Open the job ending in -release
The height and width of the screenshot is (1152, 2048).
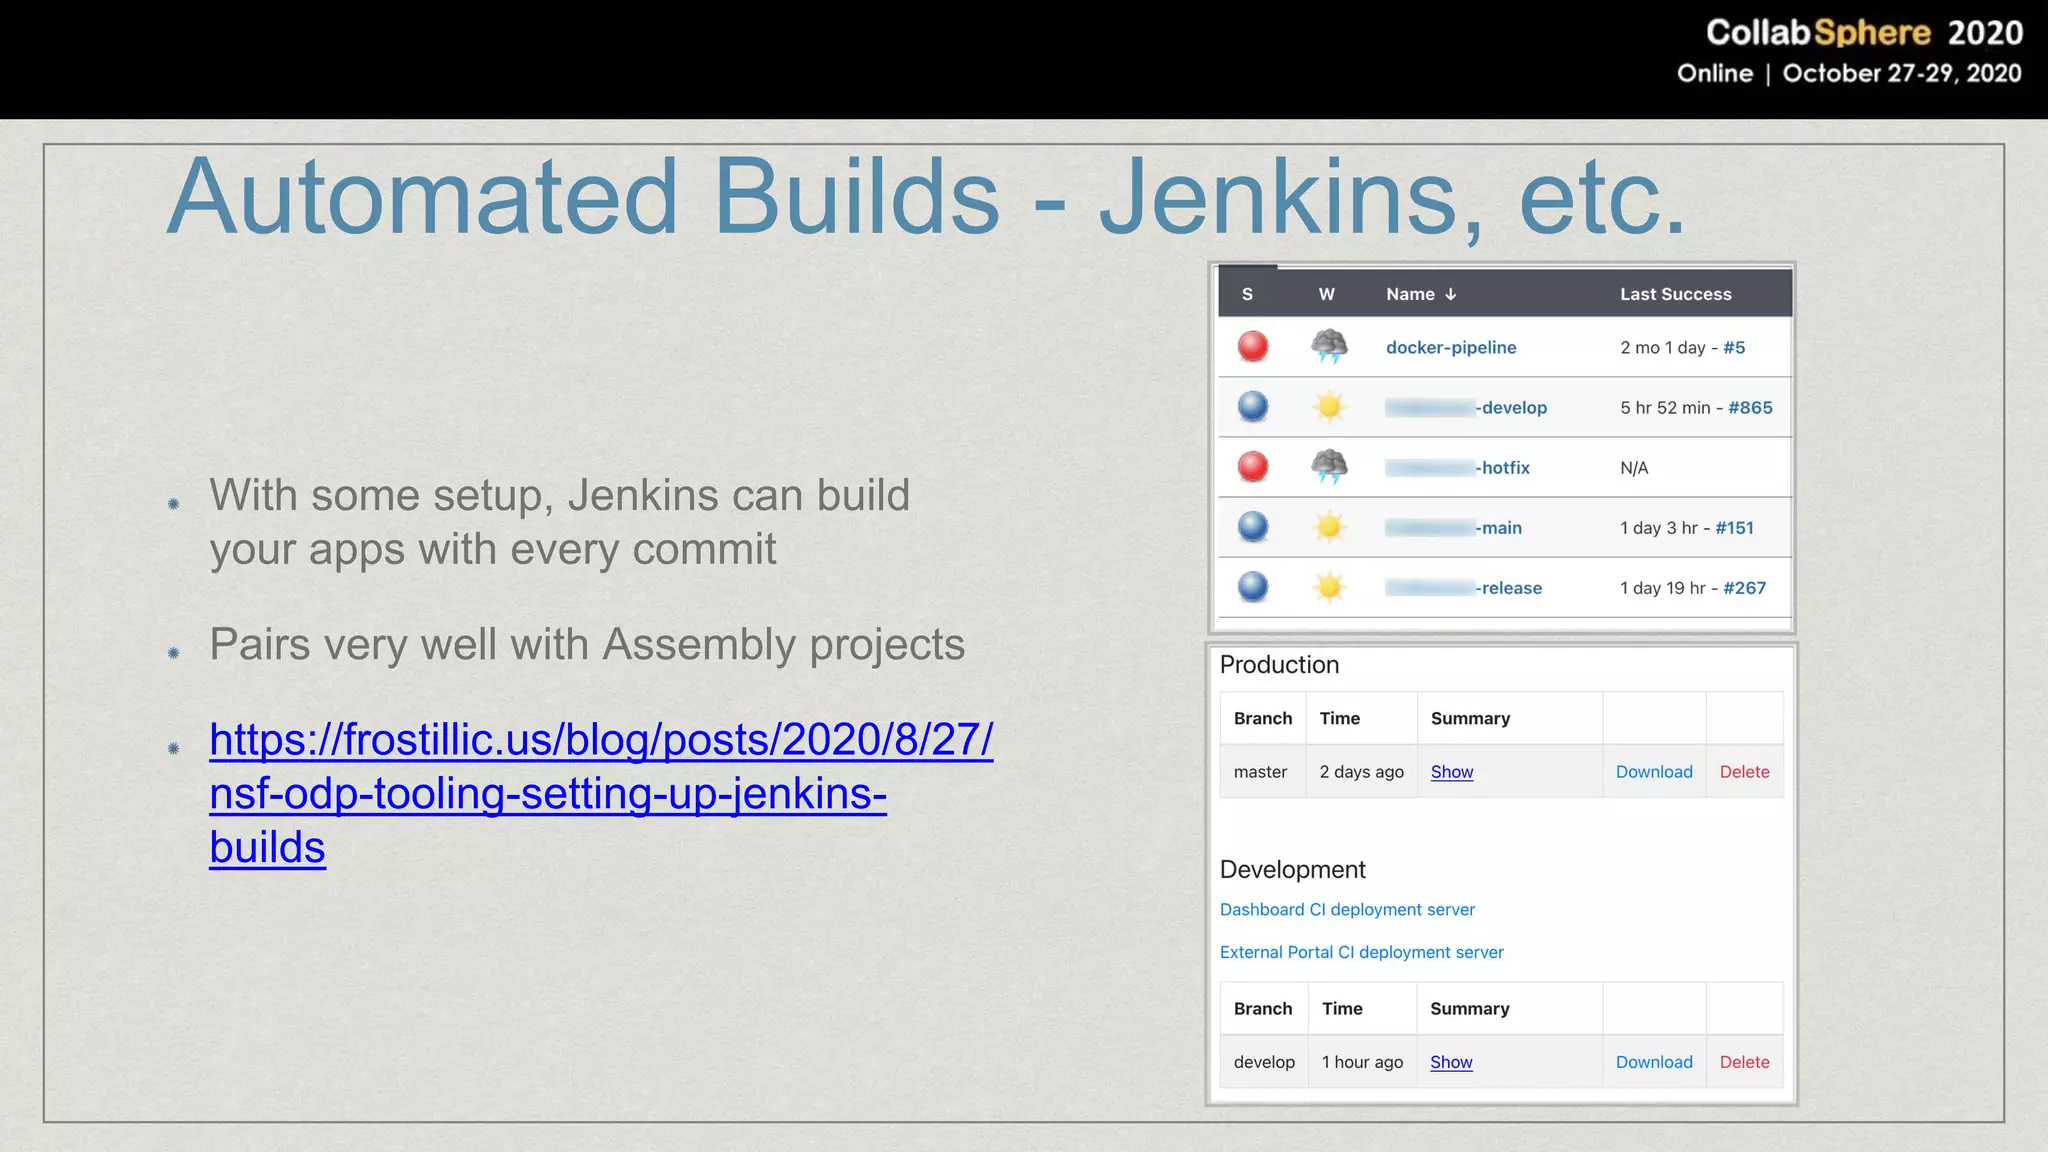1463,587
